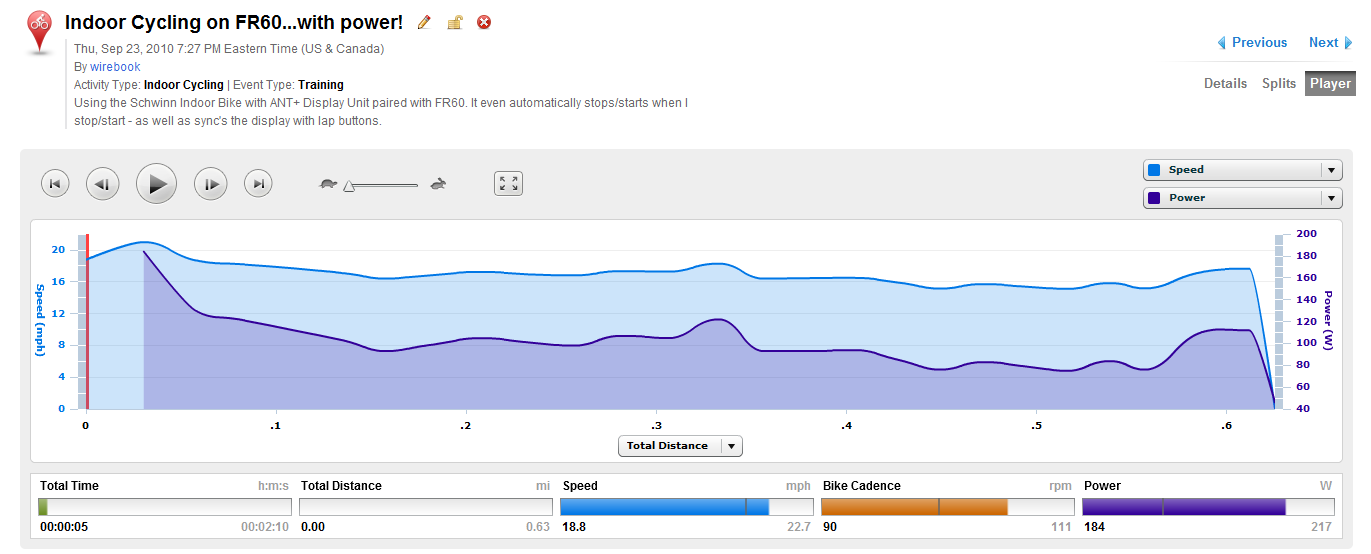Click the "Bike Cadence" label
Screen dimensions: 1371x554
point(862,486)
